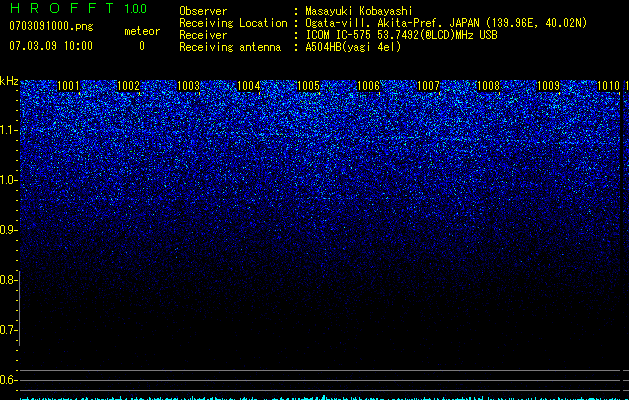
Task: Click the 1004 time marker
Action: click(x=248, y=86)
